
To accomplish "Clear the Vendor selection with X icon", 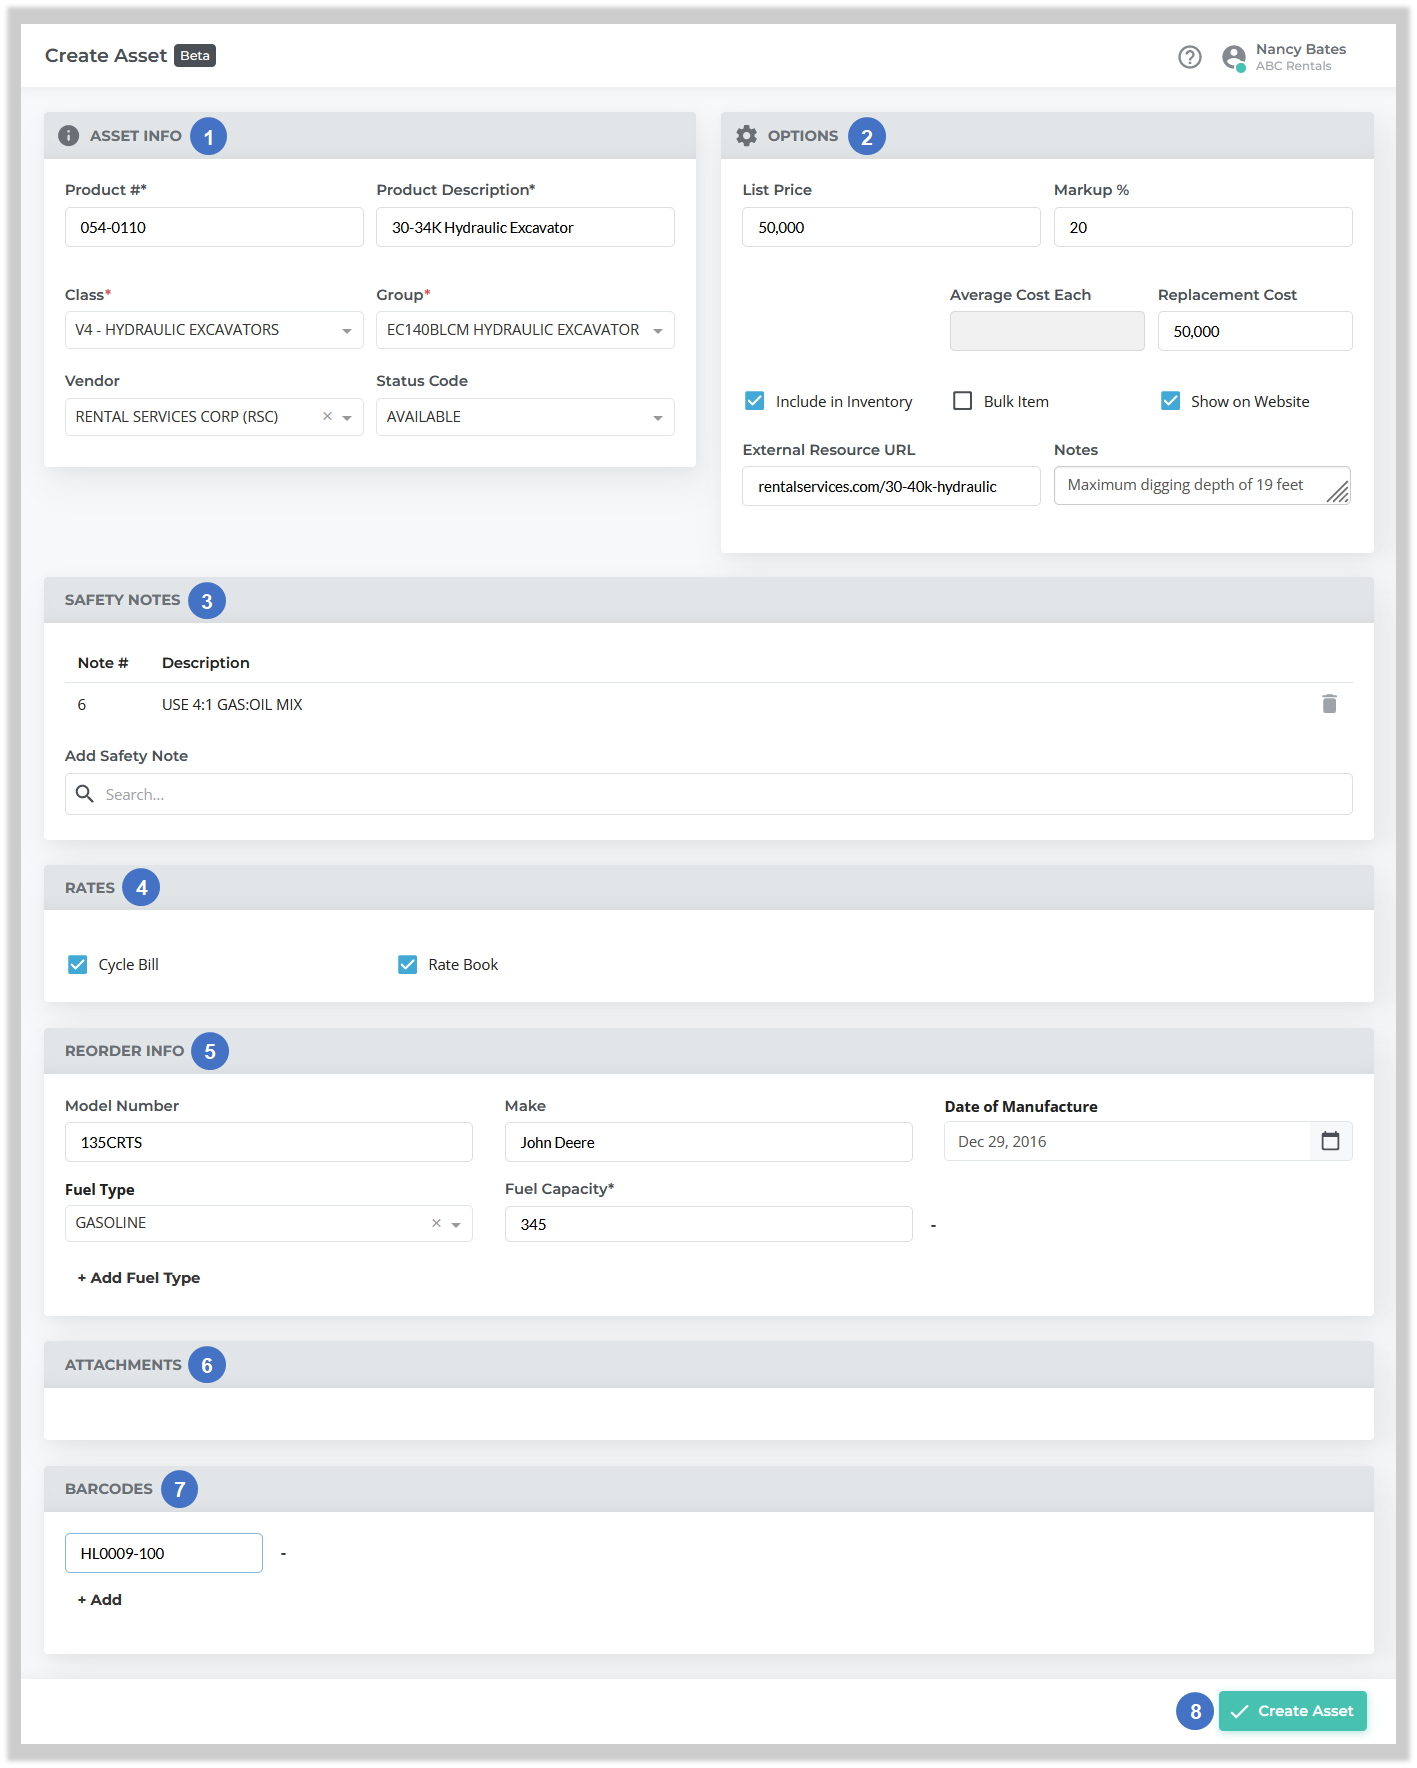I will pyautogui.click(x=327, y=416).
